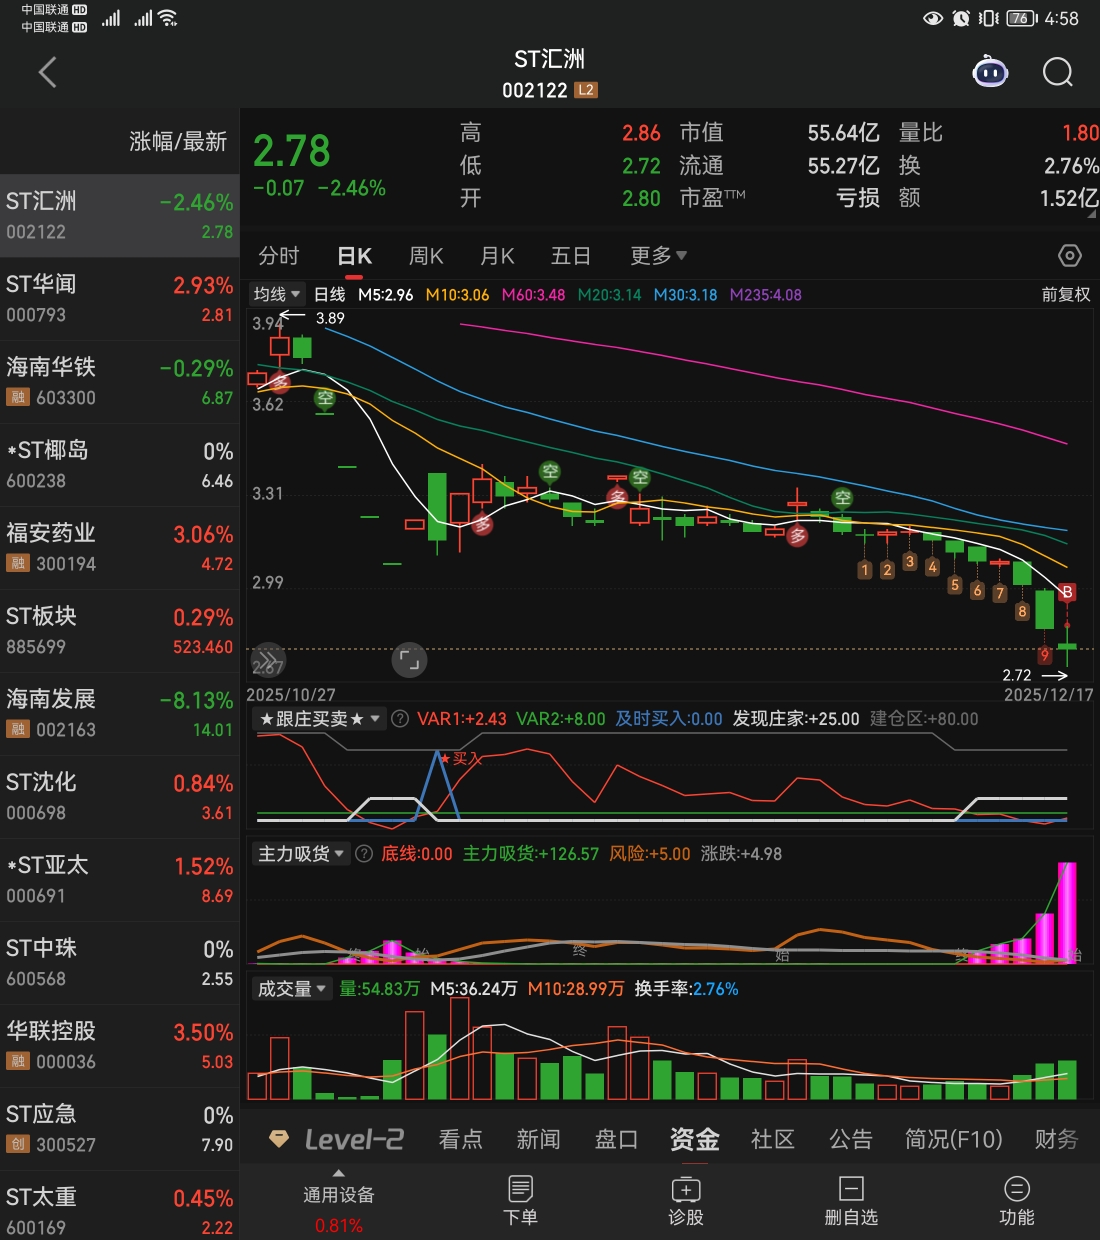Select ST太重 600169 in stock list
This screenshot has height=1240, width=1100.
click(x=120, y=1206)
